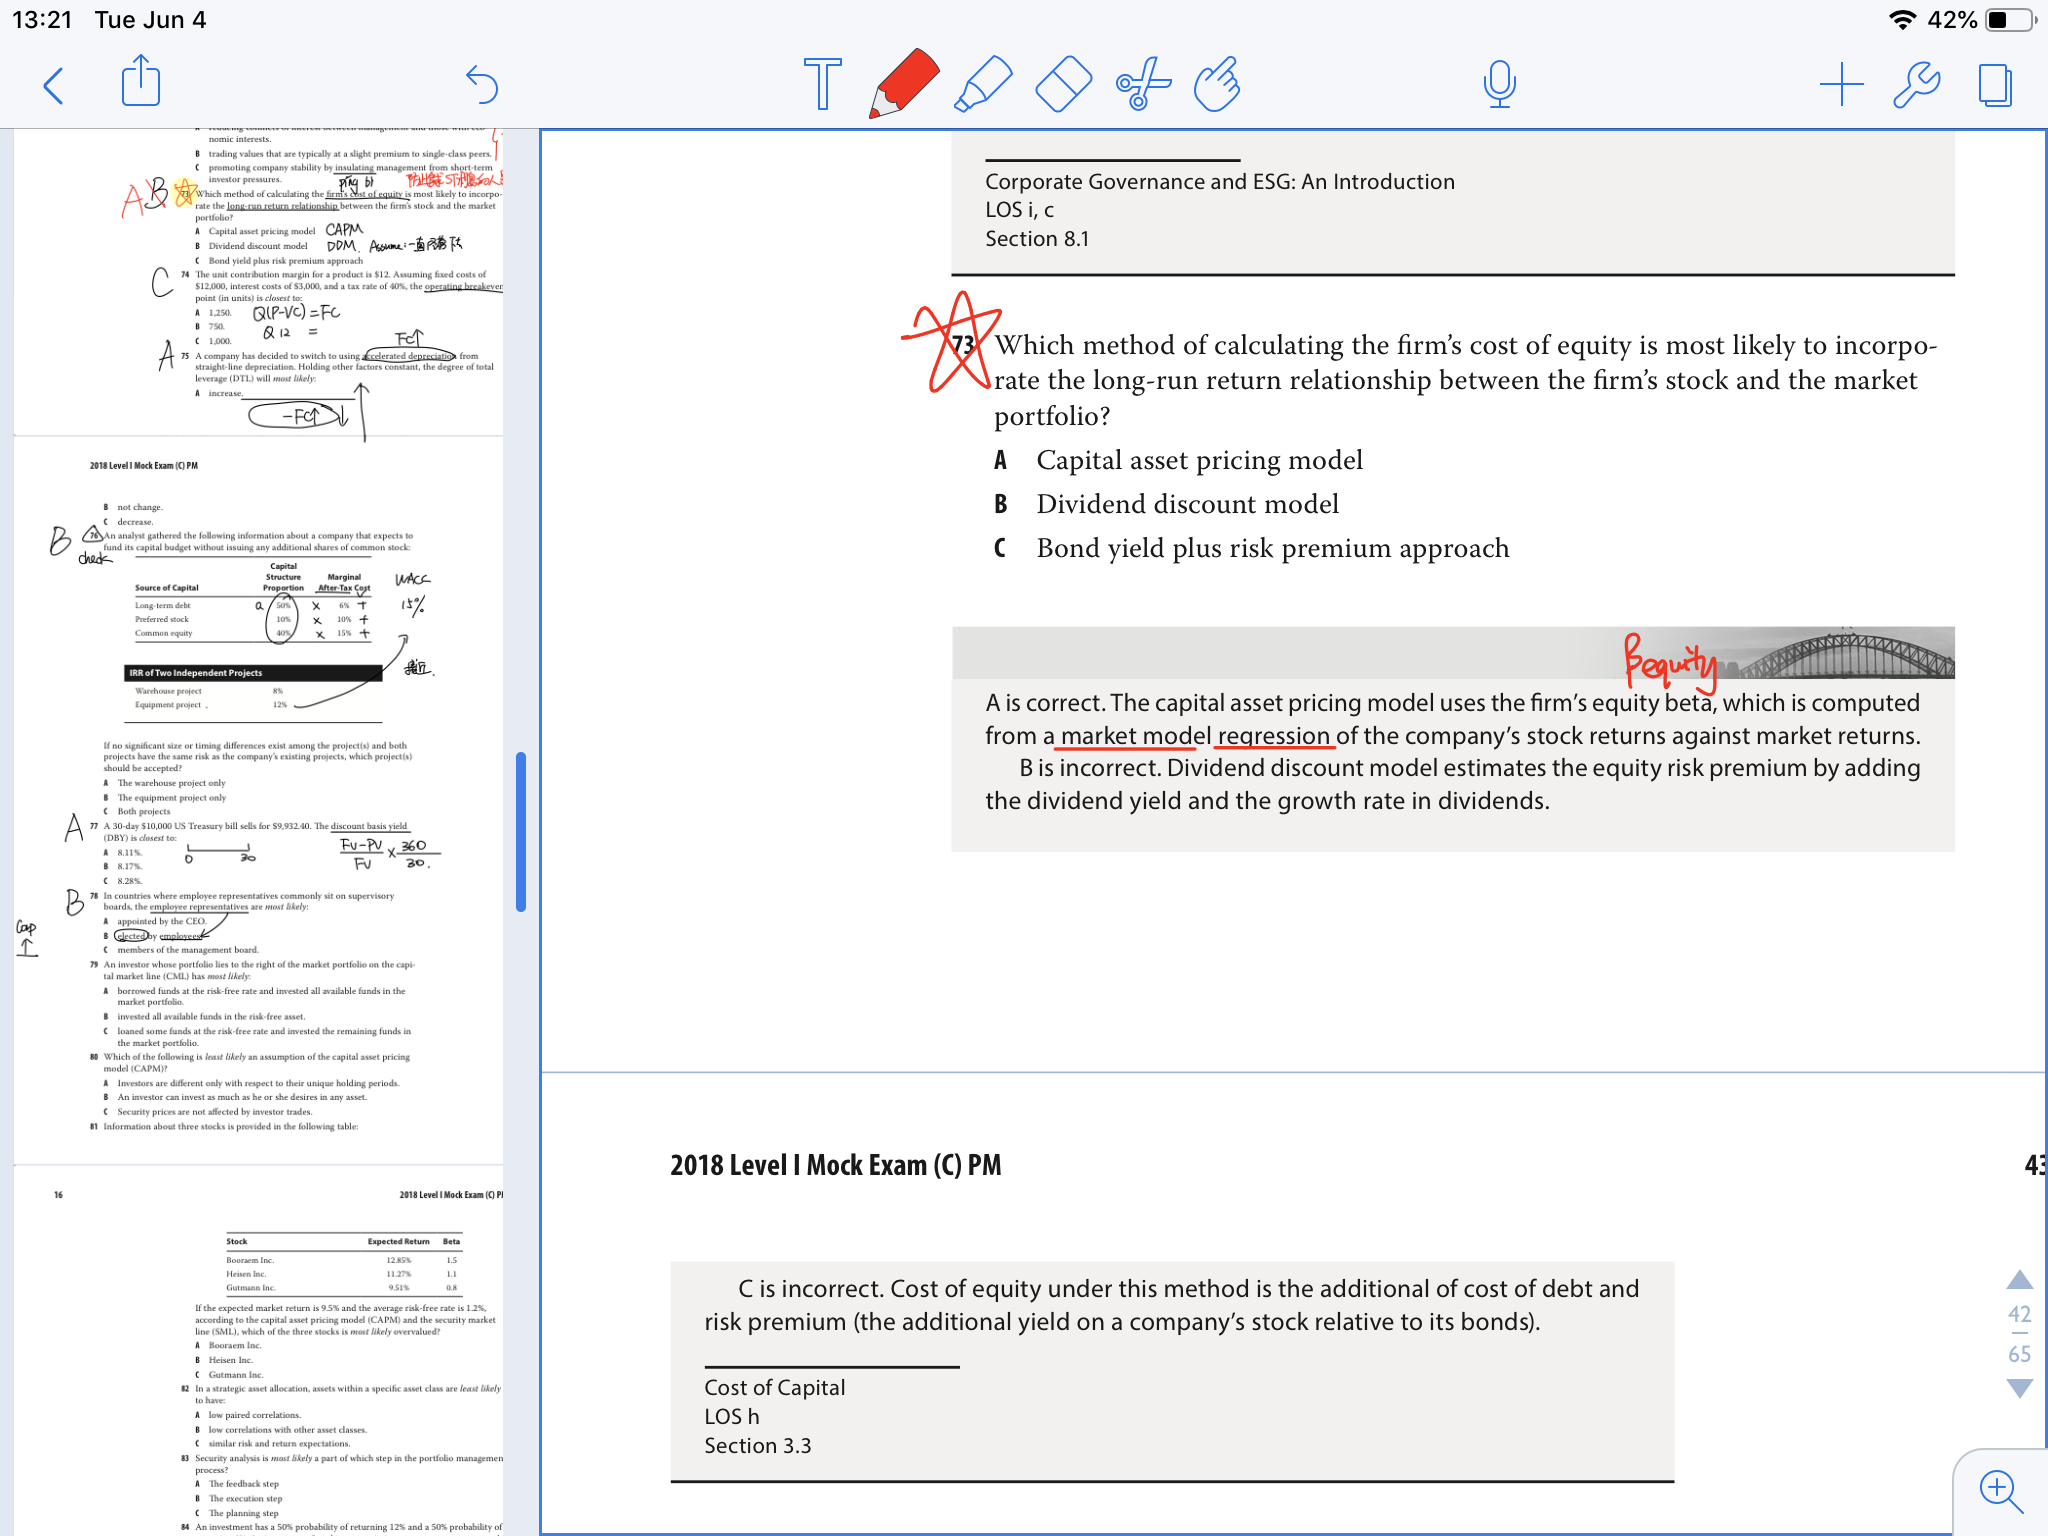Start audio recording with microphone
The image size is (2048, 1536).
click(1499, 84)
